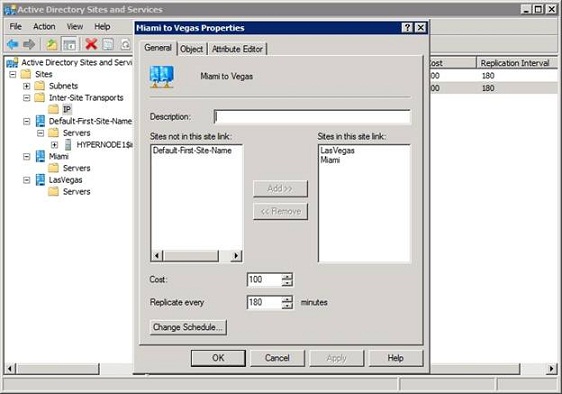The width and height of the screenshot is (562, 394).
Task: Open the Help menu
Action: pyautogui.click(x=102, y=27)
